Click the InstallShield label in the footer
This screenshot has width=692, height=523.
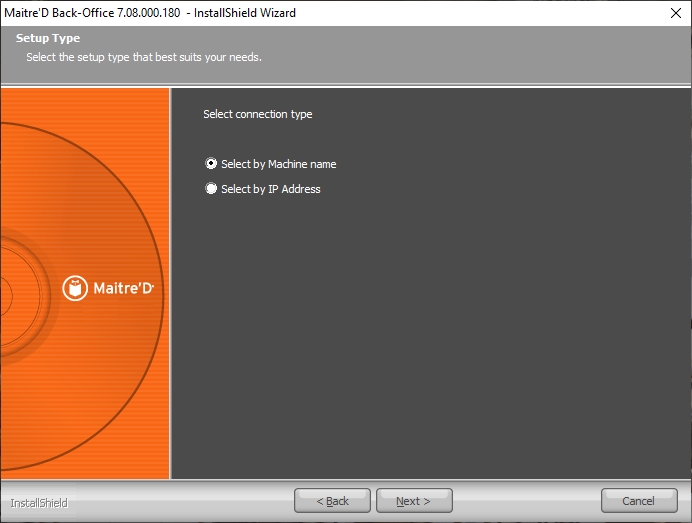[x=39, y=502]
